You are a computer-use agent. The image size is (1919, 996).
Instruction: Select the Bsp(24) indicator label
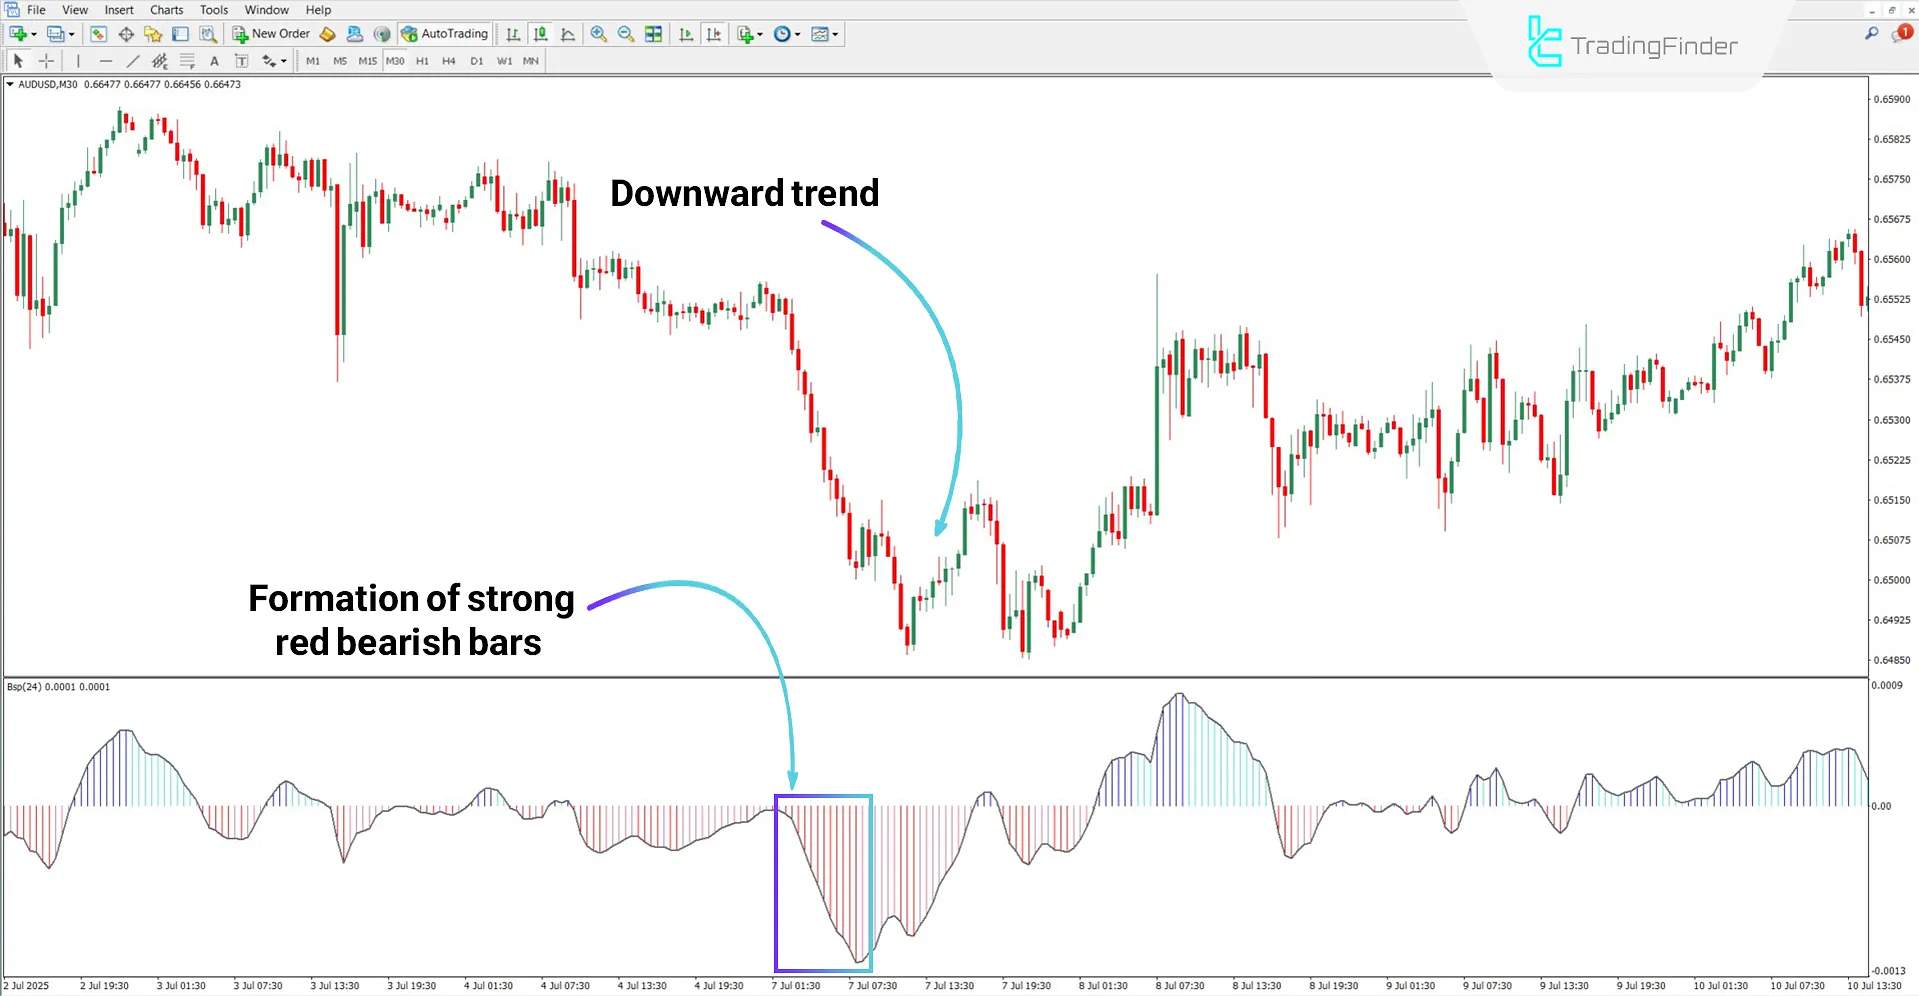click(x=24, y=687)
